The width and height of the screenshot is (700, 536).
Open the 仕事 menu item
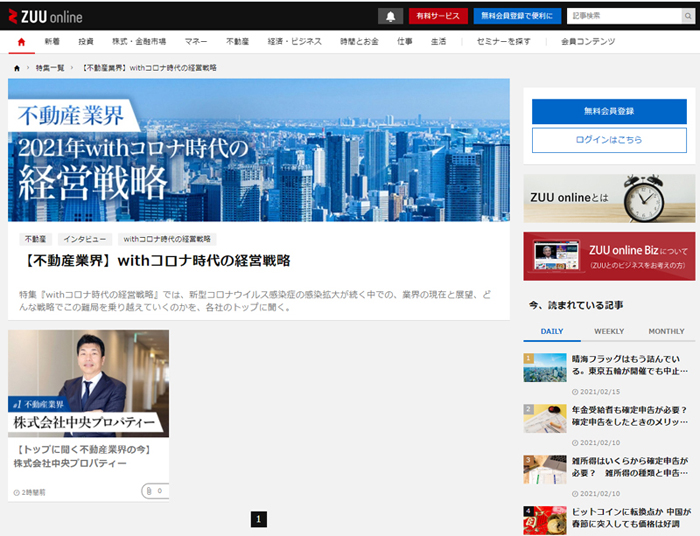coord(404,42)
